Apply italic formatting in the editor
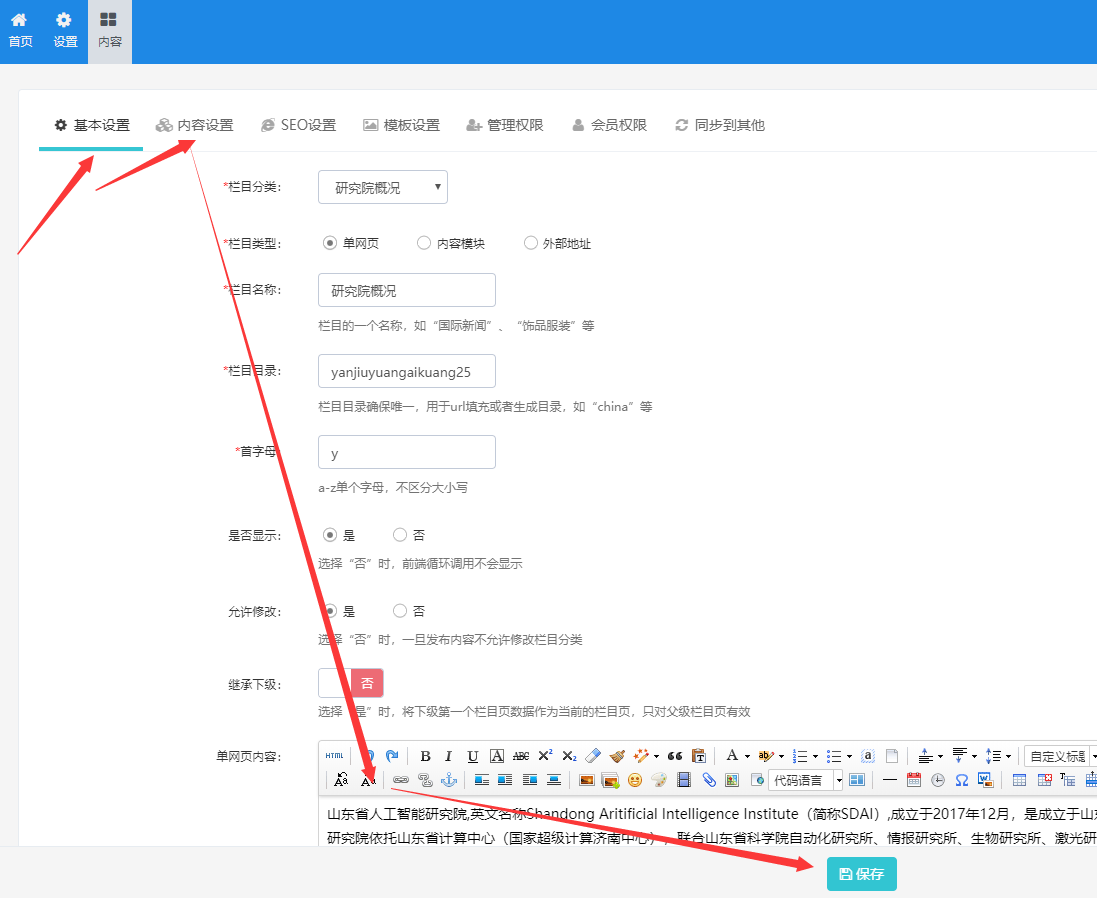Image resolution: width=1097 pixels, height=898 pixels. pos(448,756)
